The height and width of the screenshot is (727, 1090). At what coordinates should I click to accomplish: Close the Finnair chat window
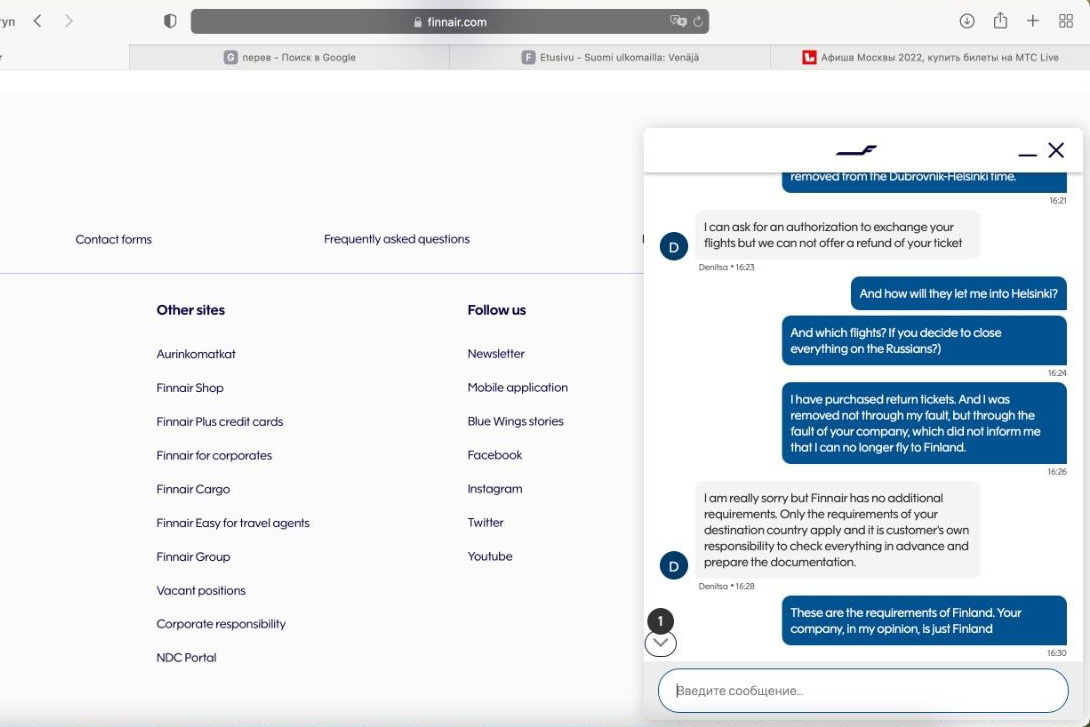point(1056,150)
